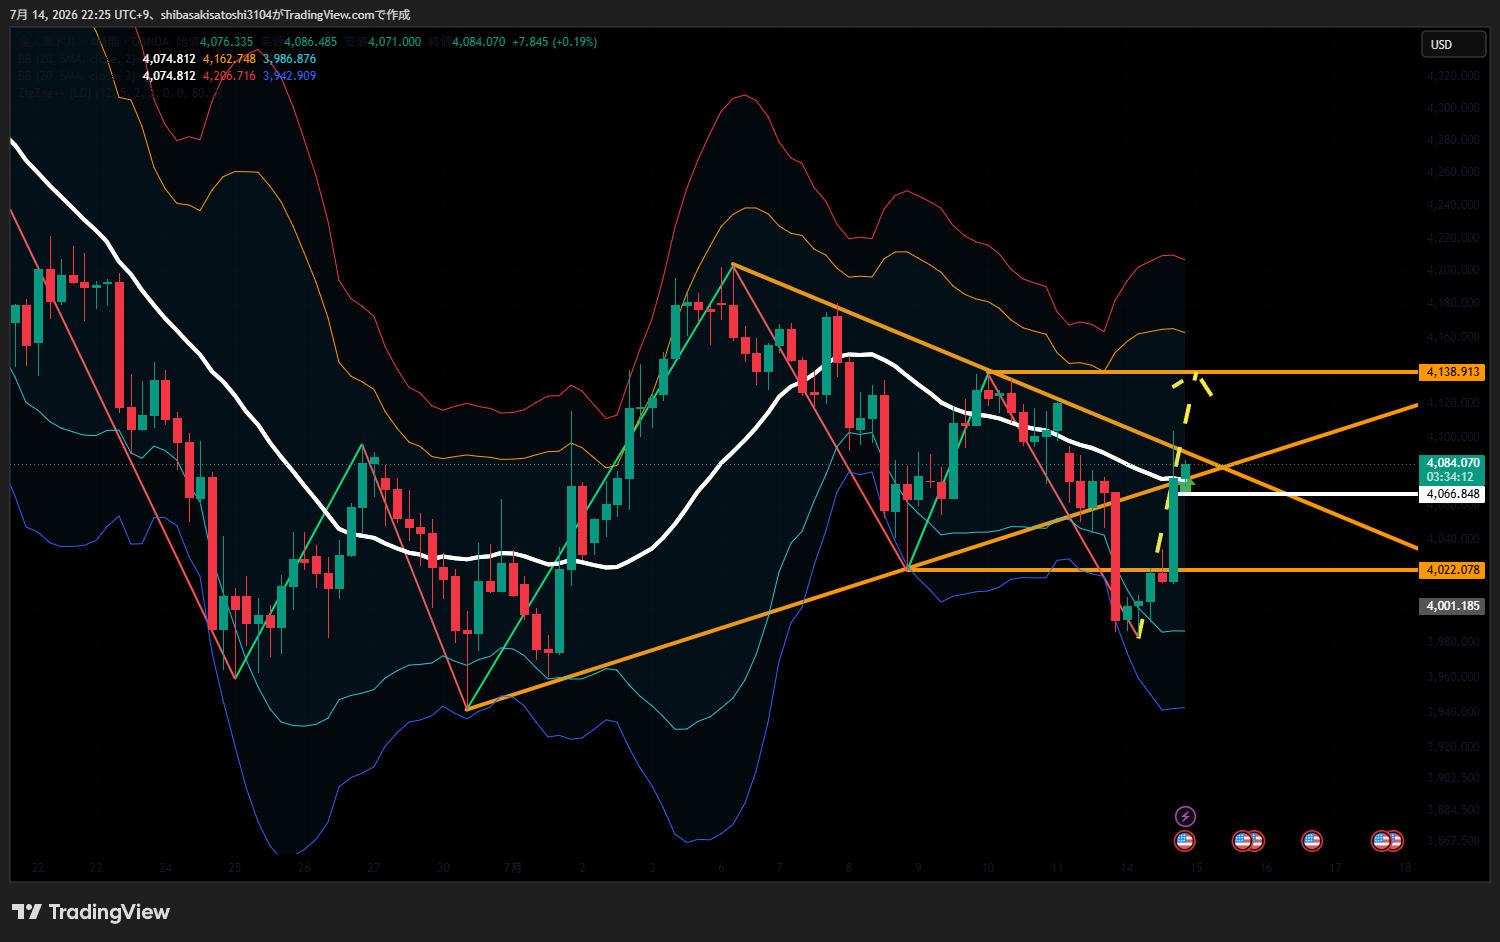Click the purple lightning bolt event icon
This screenshot has width=1500, height=942.
[x=1185, y=816]
